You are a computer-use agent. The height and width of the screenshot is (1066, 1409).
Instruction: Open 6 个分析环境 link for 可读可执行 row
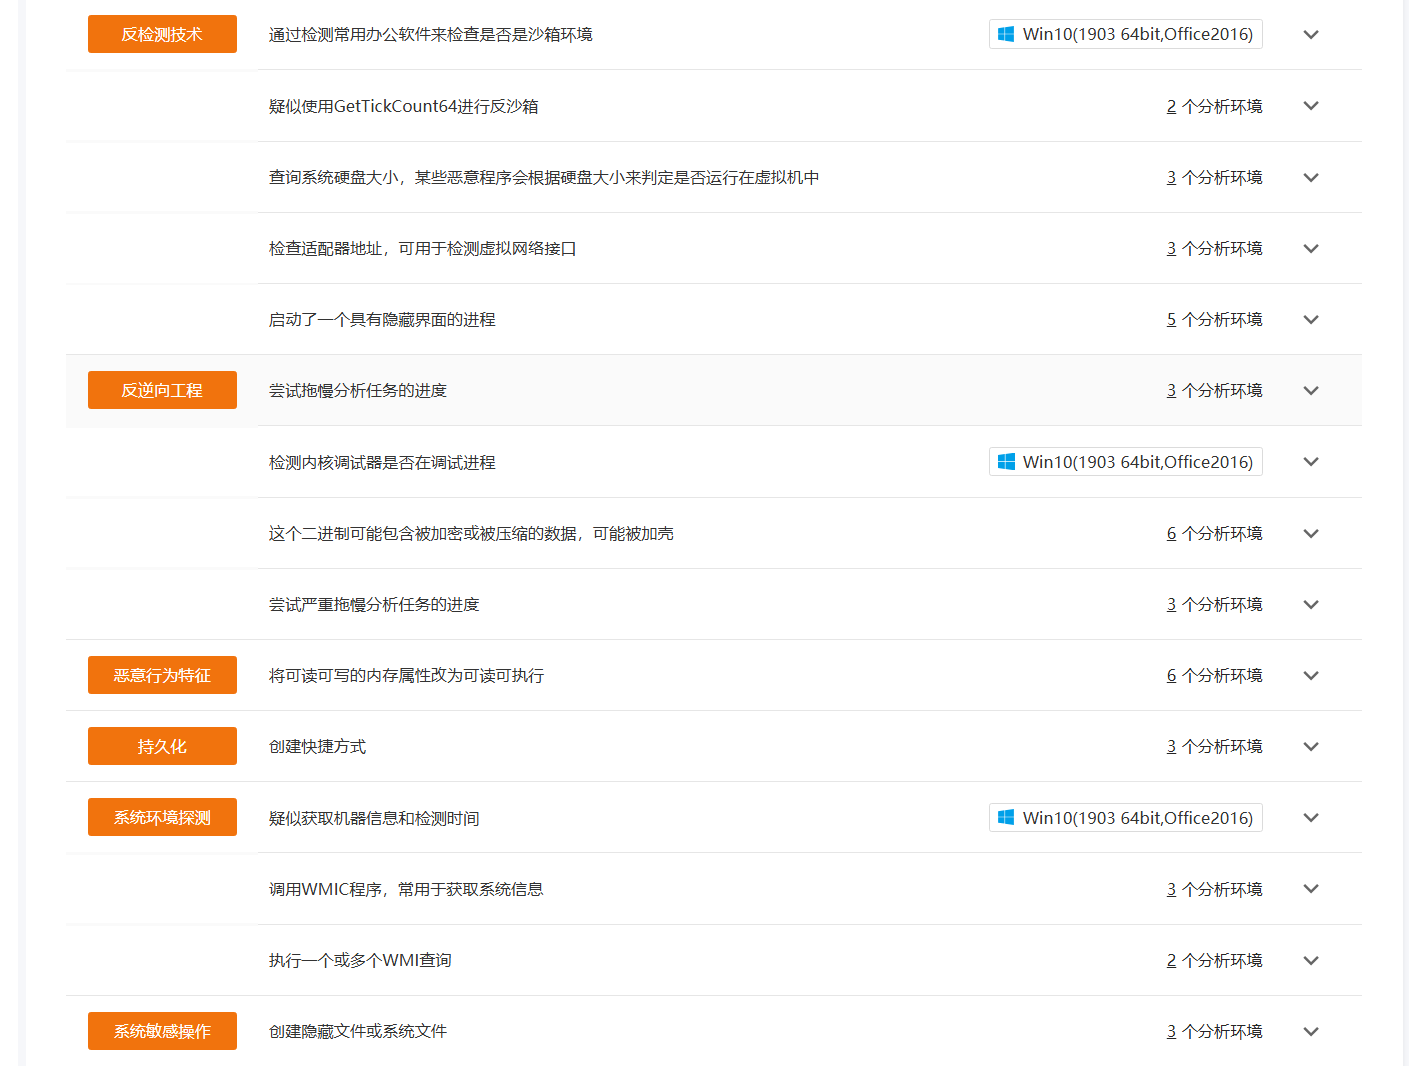pos(1214,675)
